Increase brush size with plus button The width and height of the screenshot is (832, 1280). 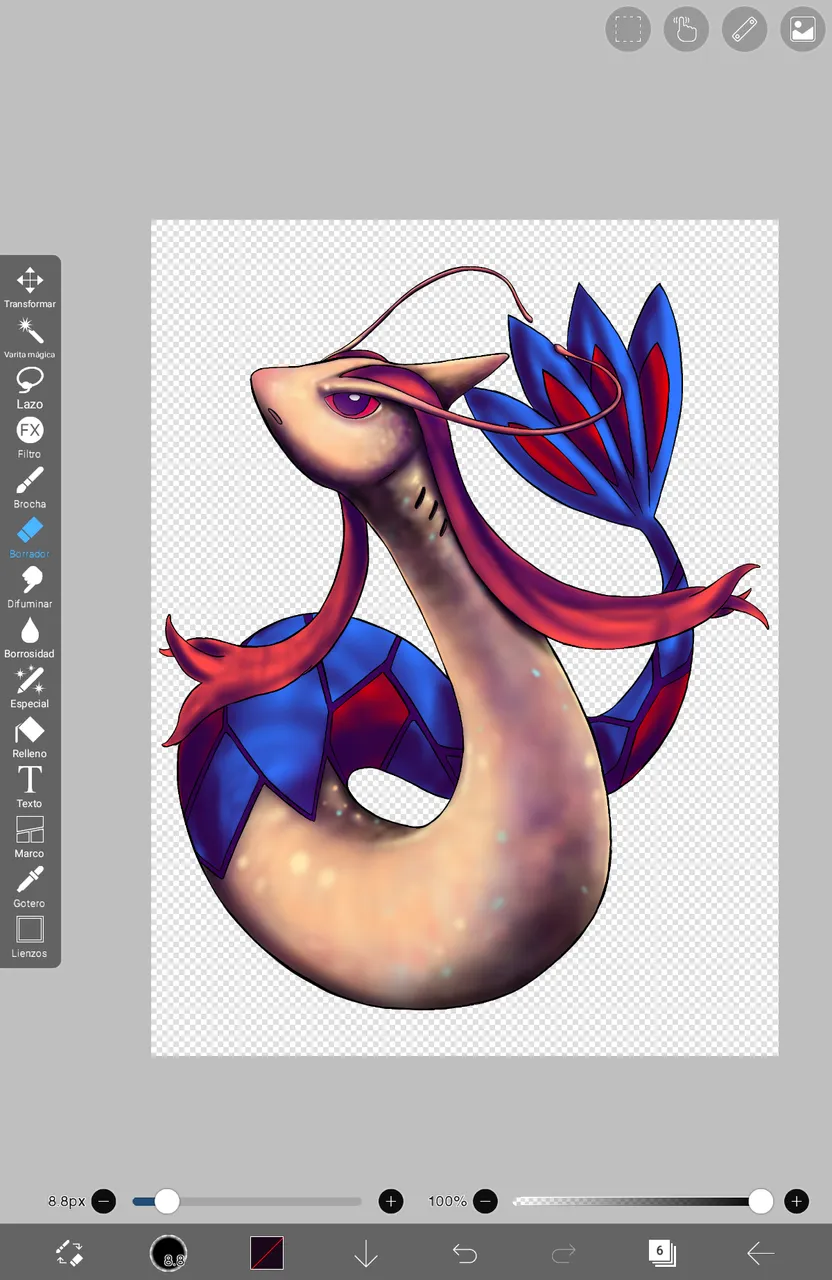(x=391, y=1201)
